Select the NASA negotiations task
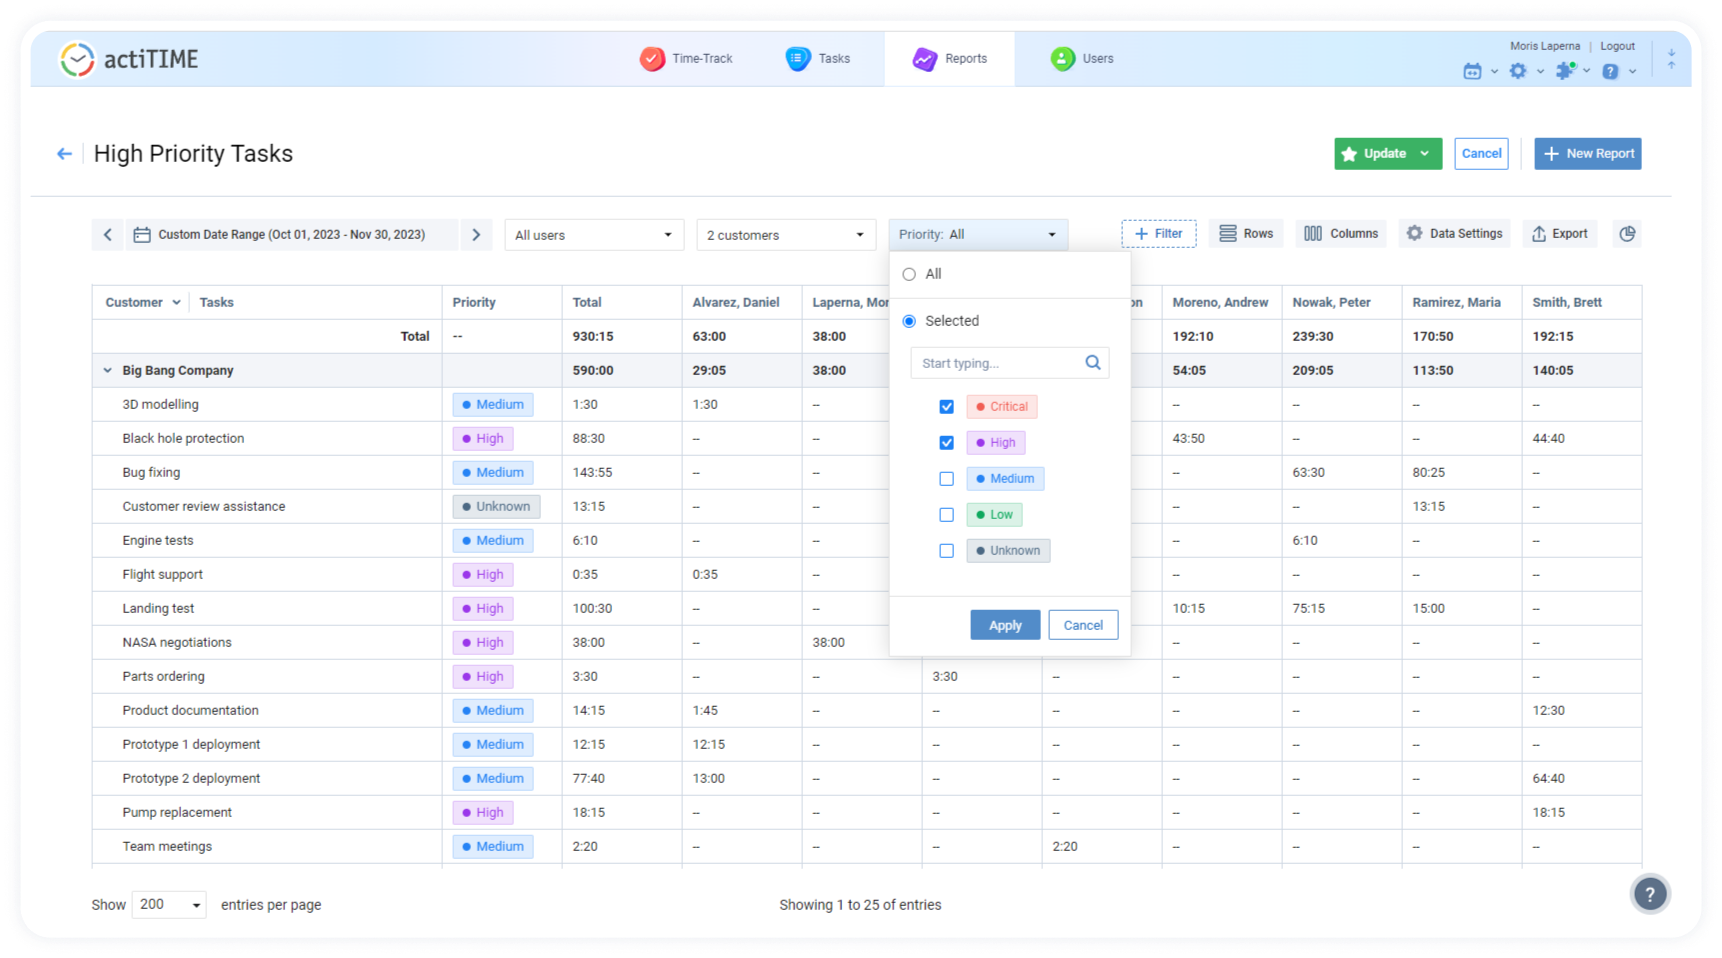 [x=177, y=643]
